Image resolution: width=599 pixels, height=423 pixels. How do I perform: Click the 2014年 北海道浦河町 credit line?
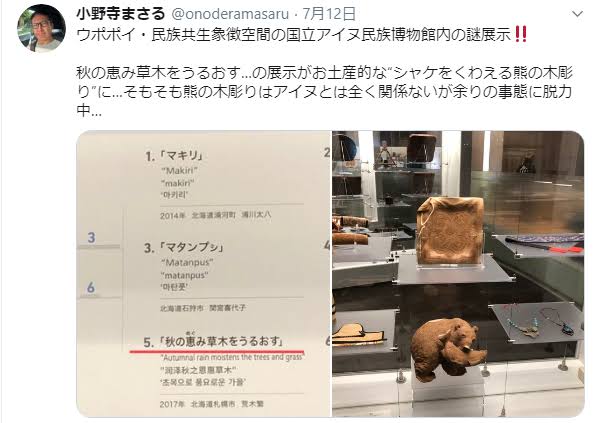(x=216, y=215)
